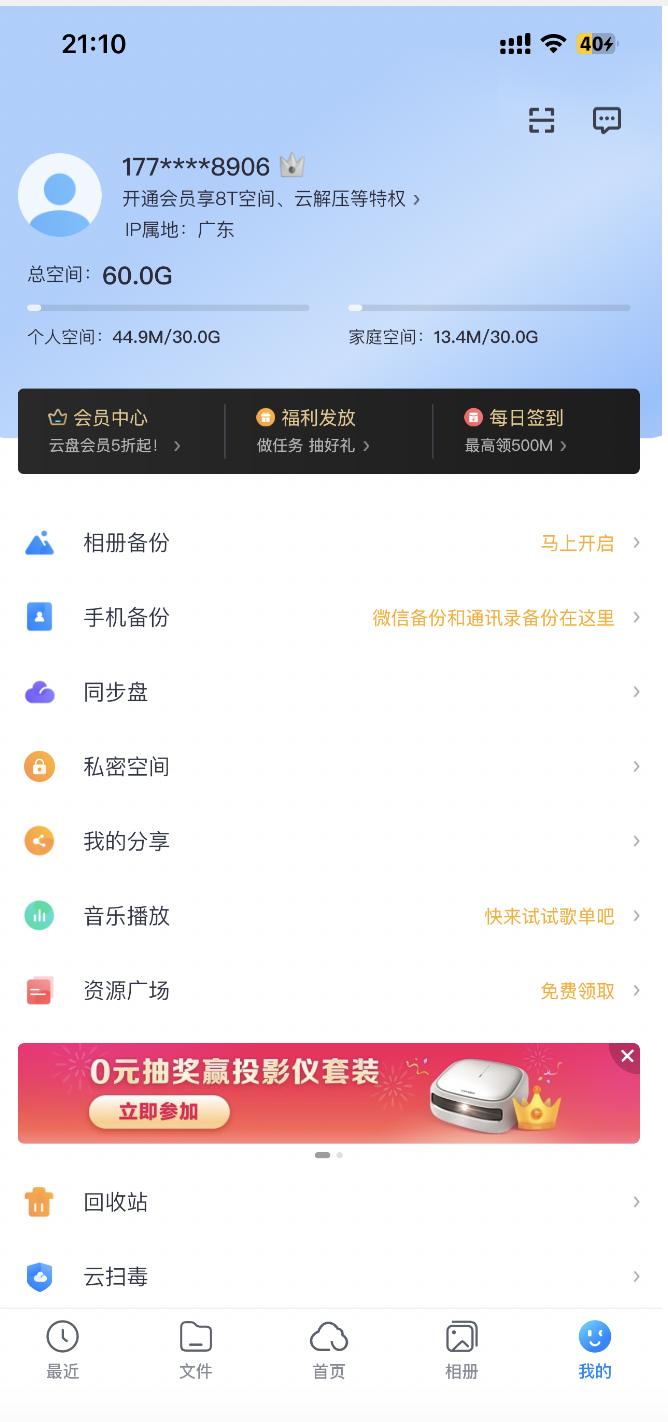The image size is (668, 1422).
Task: Select the 云扫毒 antivirus icon
Action: point(39,1276)
